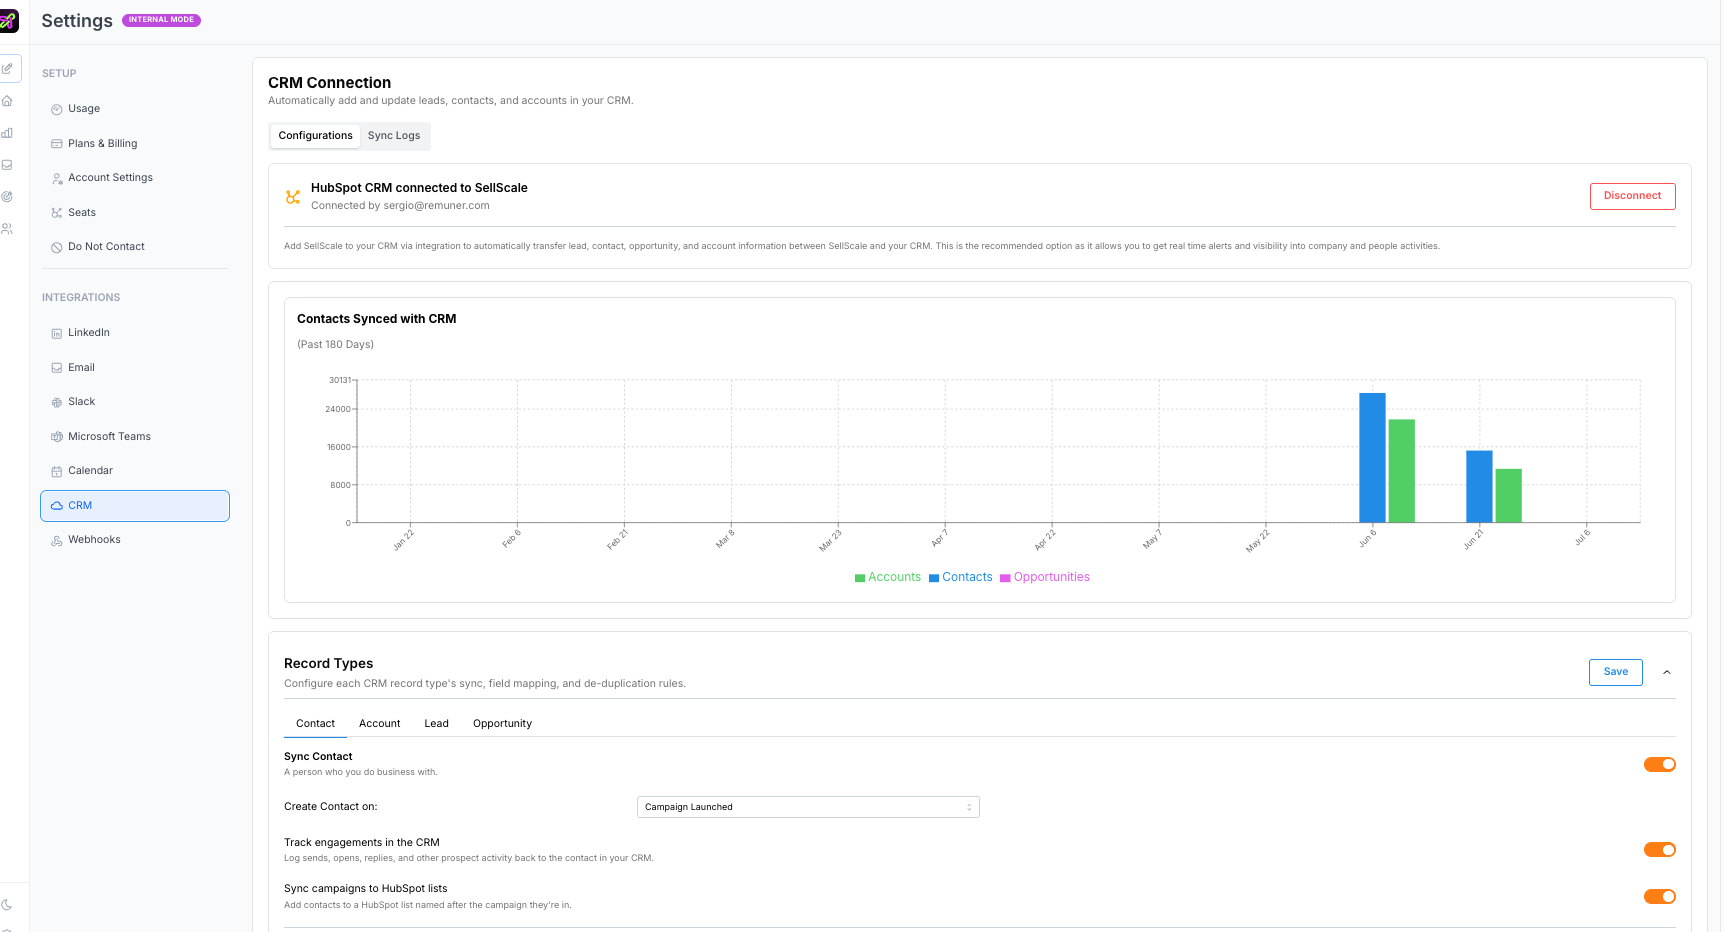Click the Slack icon in Integrations
Screen dimensions: 1724x932
pos(57,402)
